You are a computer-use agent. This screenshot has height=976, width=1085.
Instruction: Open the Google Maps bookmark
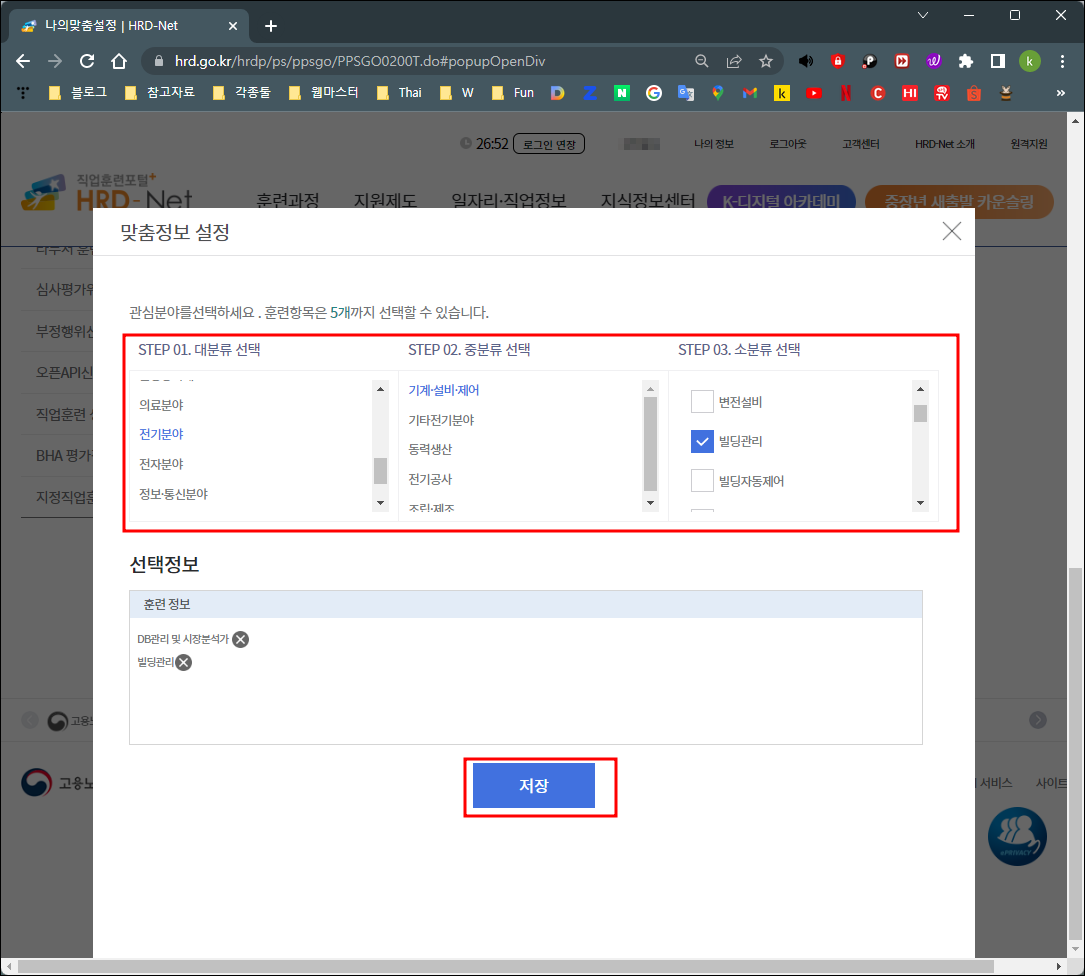click(x=718, y=93)
